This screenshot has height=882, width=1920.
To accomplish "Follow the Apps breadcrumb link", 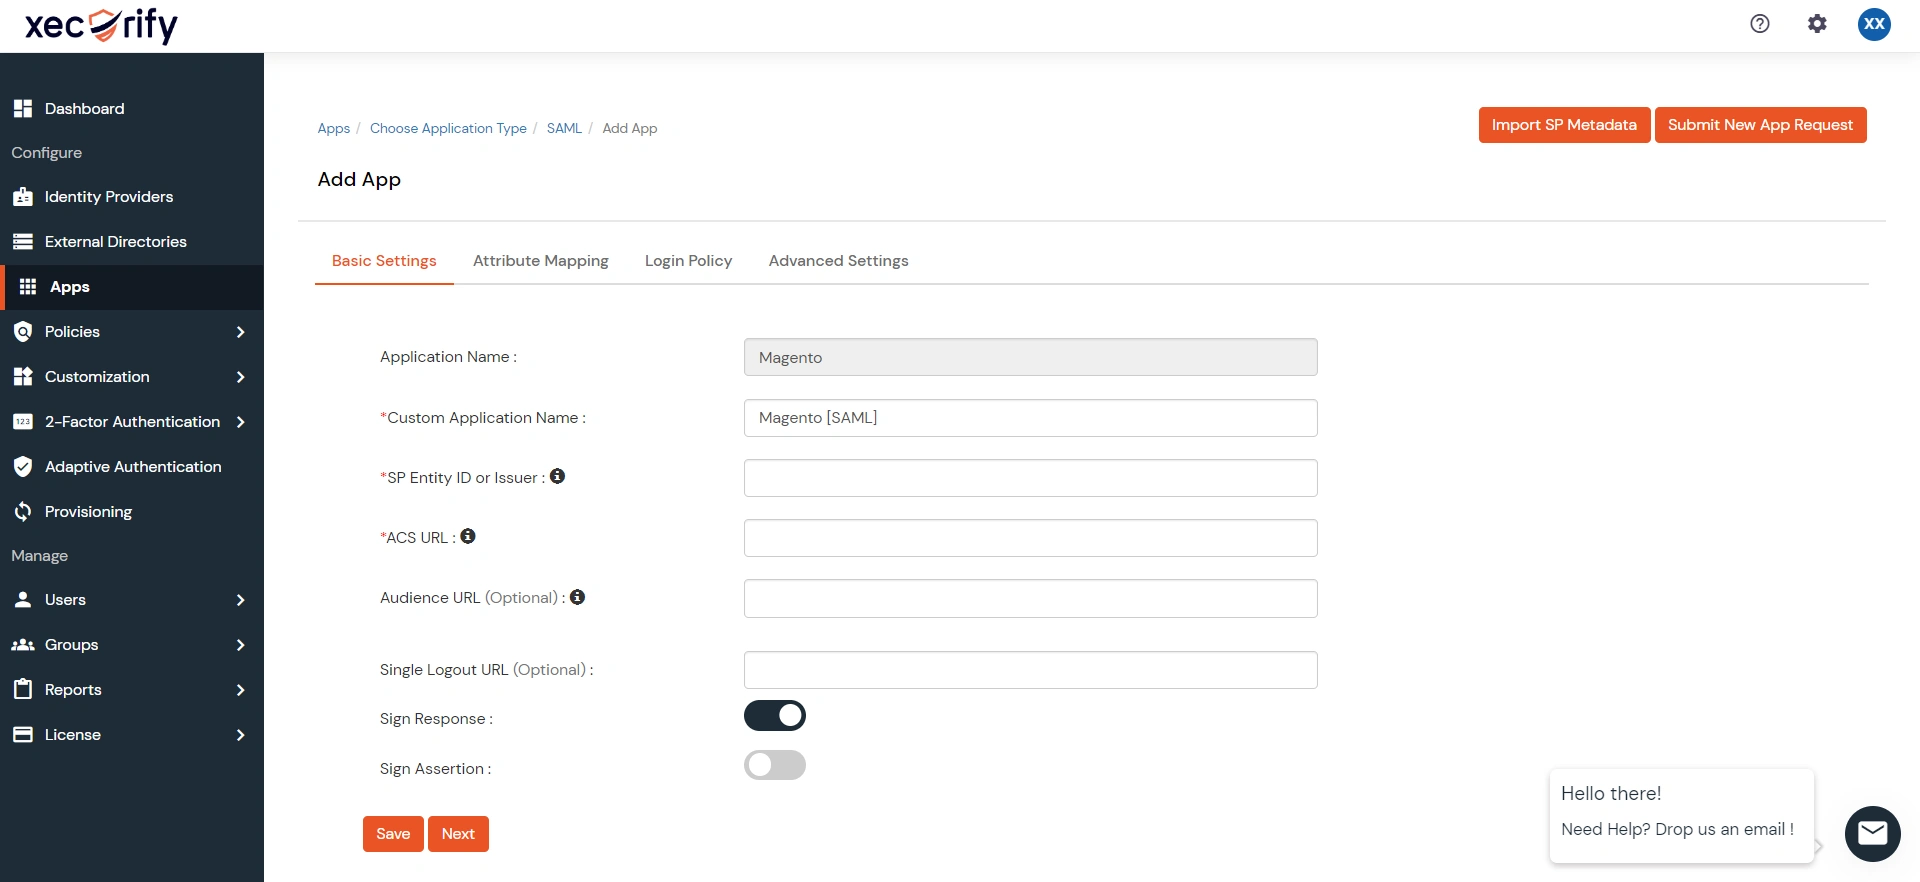I will [334, 128].
